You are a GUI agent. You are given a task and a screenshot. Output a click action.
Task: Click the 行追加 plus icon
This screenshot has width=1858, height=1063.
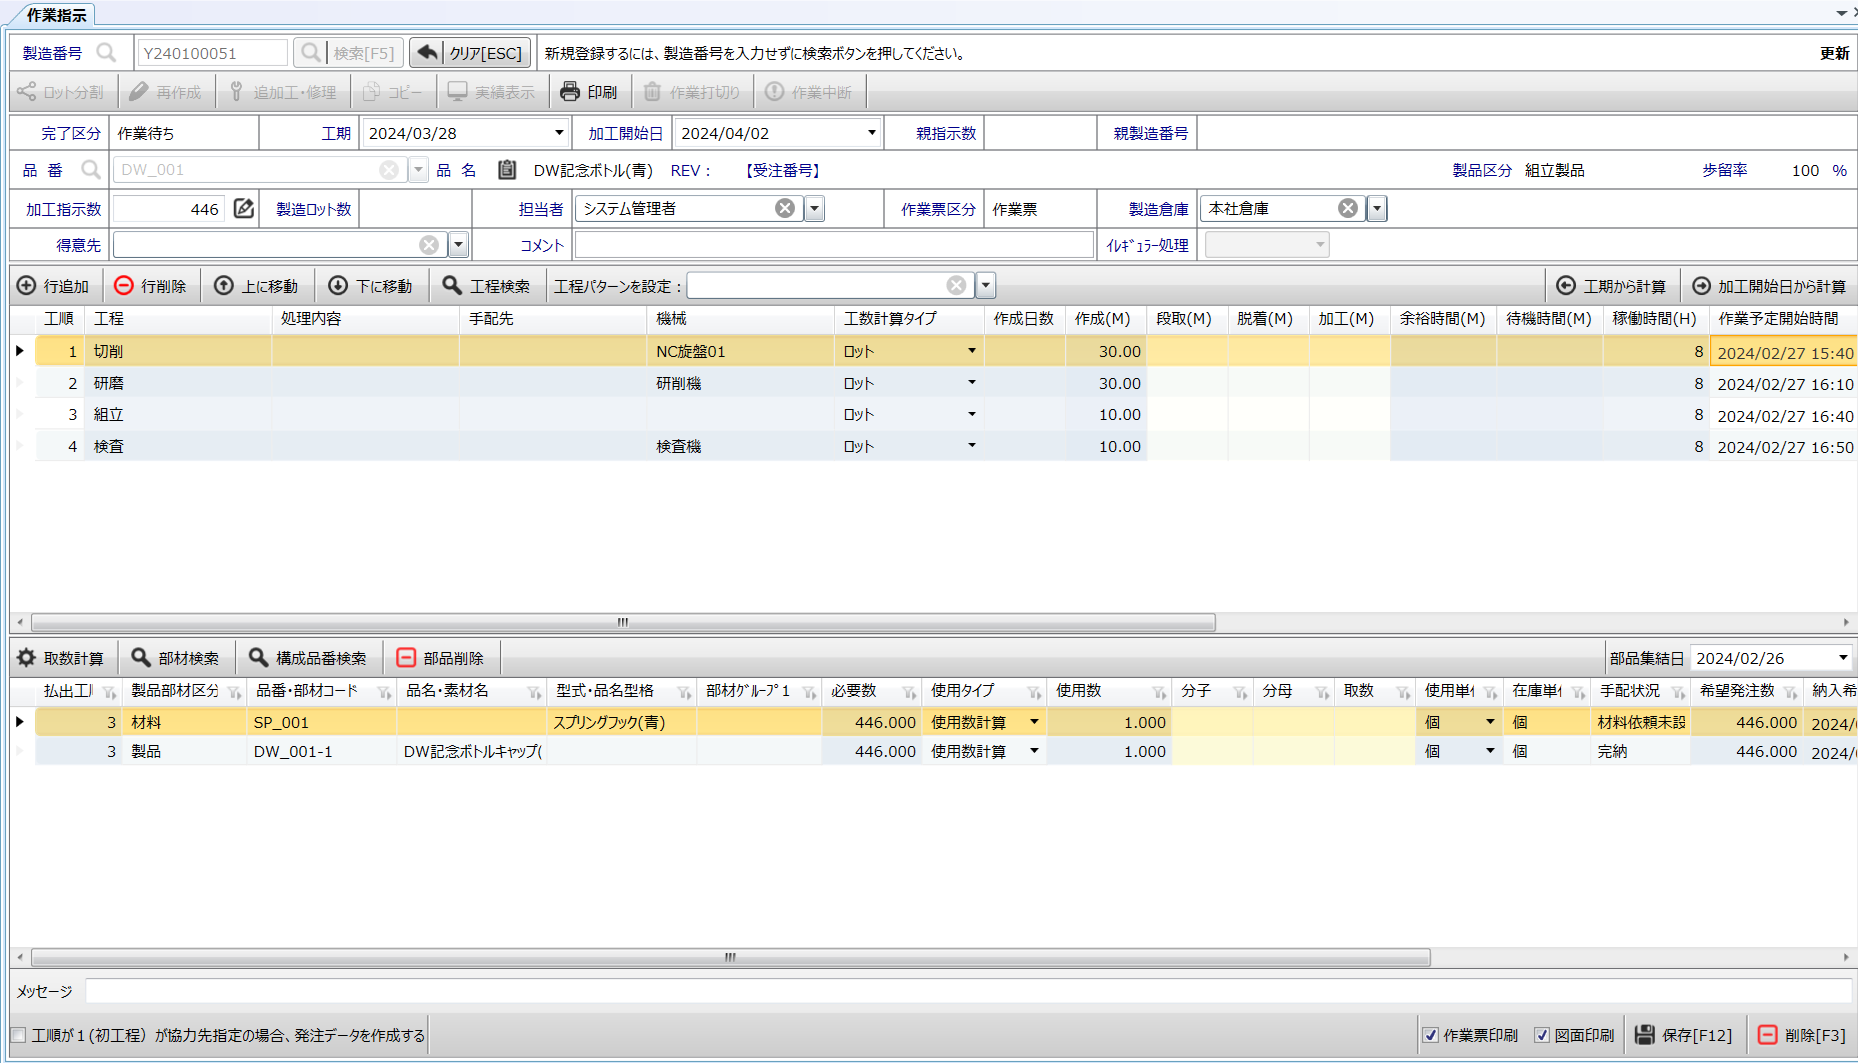(27, 286)
